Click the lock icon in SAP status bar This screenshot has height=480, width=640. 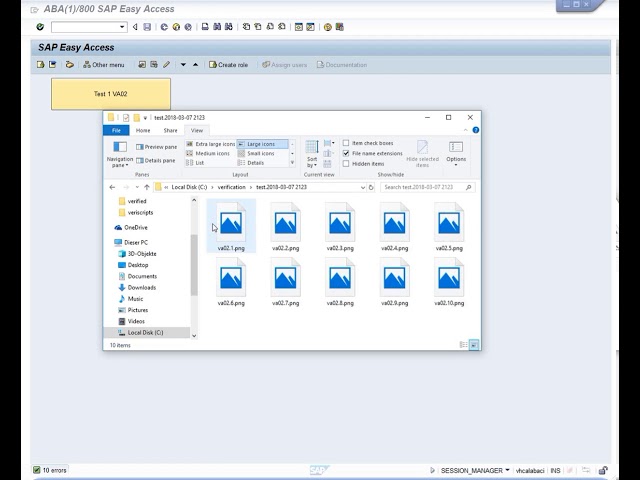(x=603, y=471)
